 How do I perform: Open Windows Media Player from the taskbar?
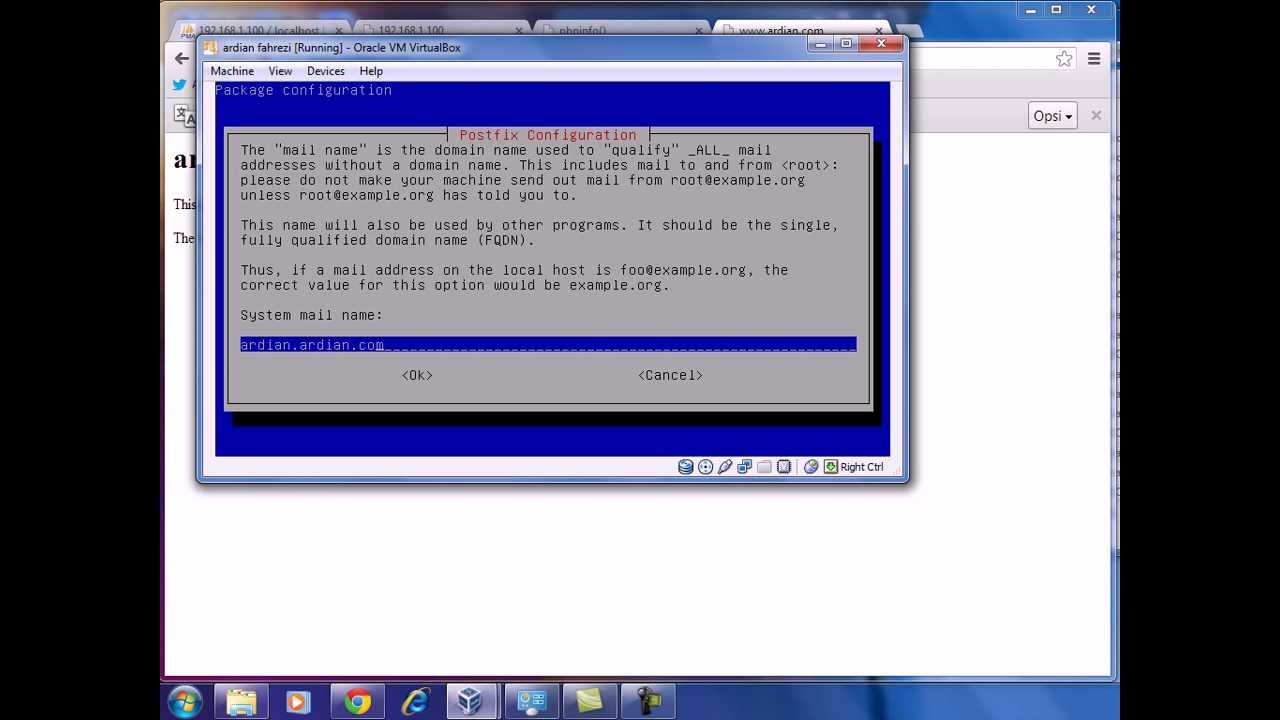point(298,702)
